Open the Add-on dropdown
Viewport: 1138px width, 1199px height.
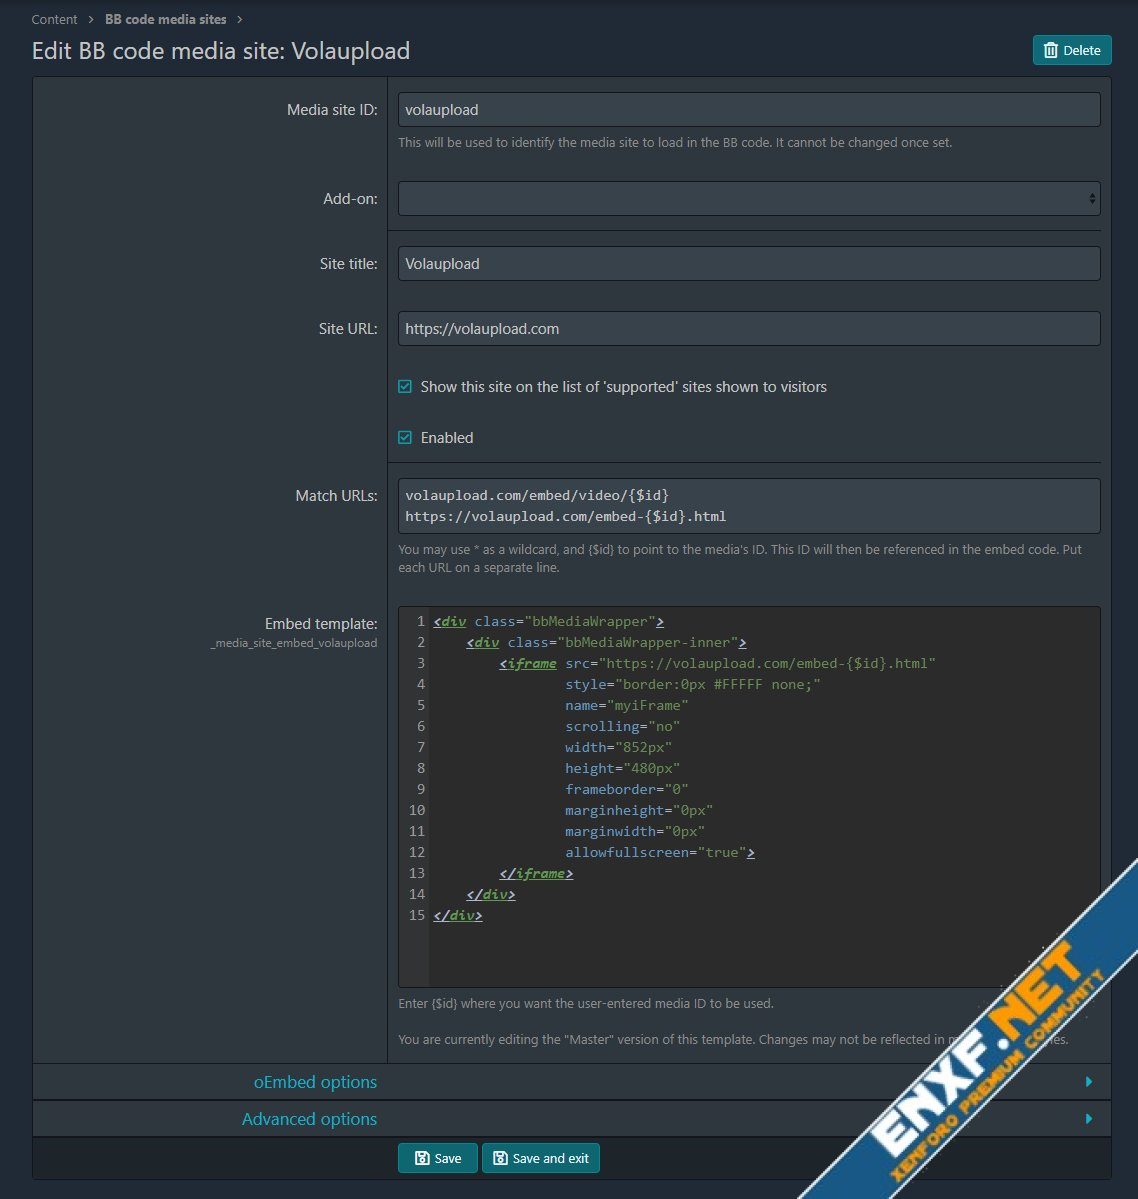click(x=748, y=199)
